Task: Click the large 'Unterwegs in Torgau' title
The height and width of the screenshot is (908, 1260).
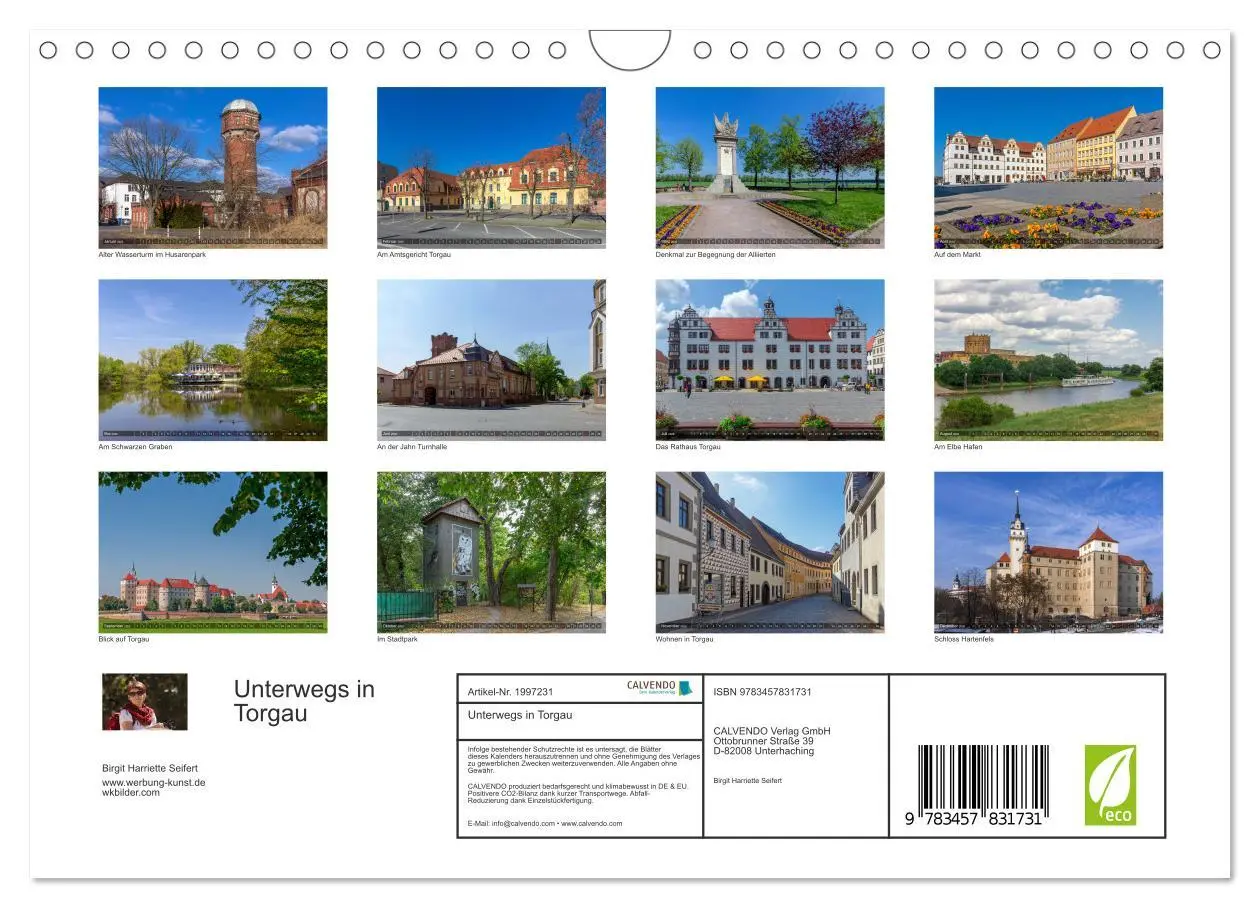Action: 304,701
